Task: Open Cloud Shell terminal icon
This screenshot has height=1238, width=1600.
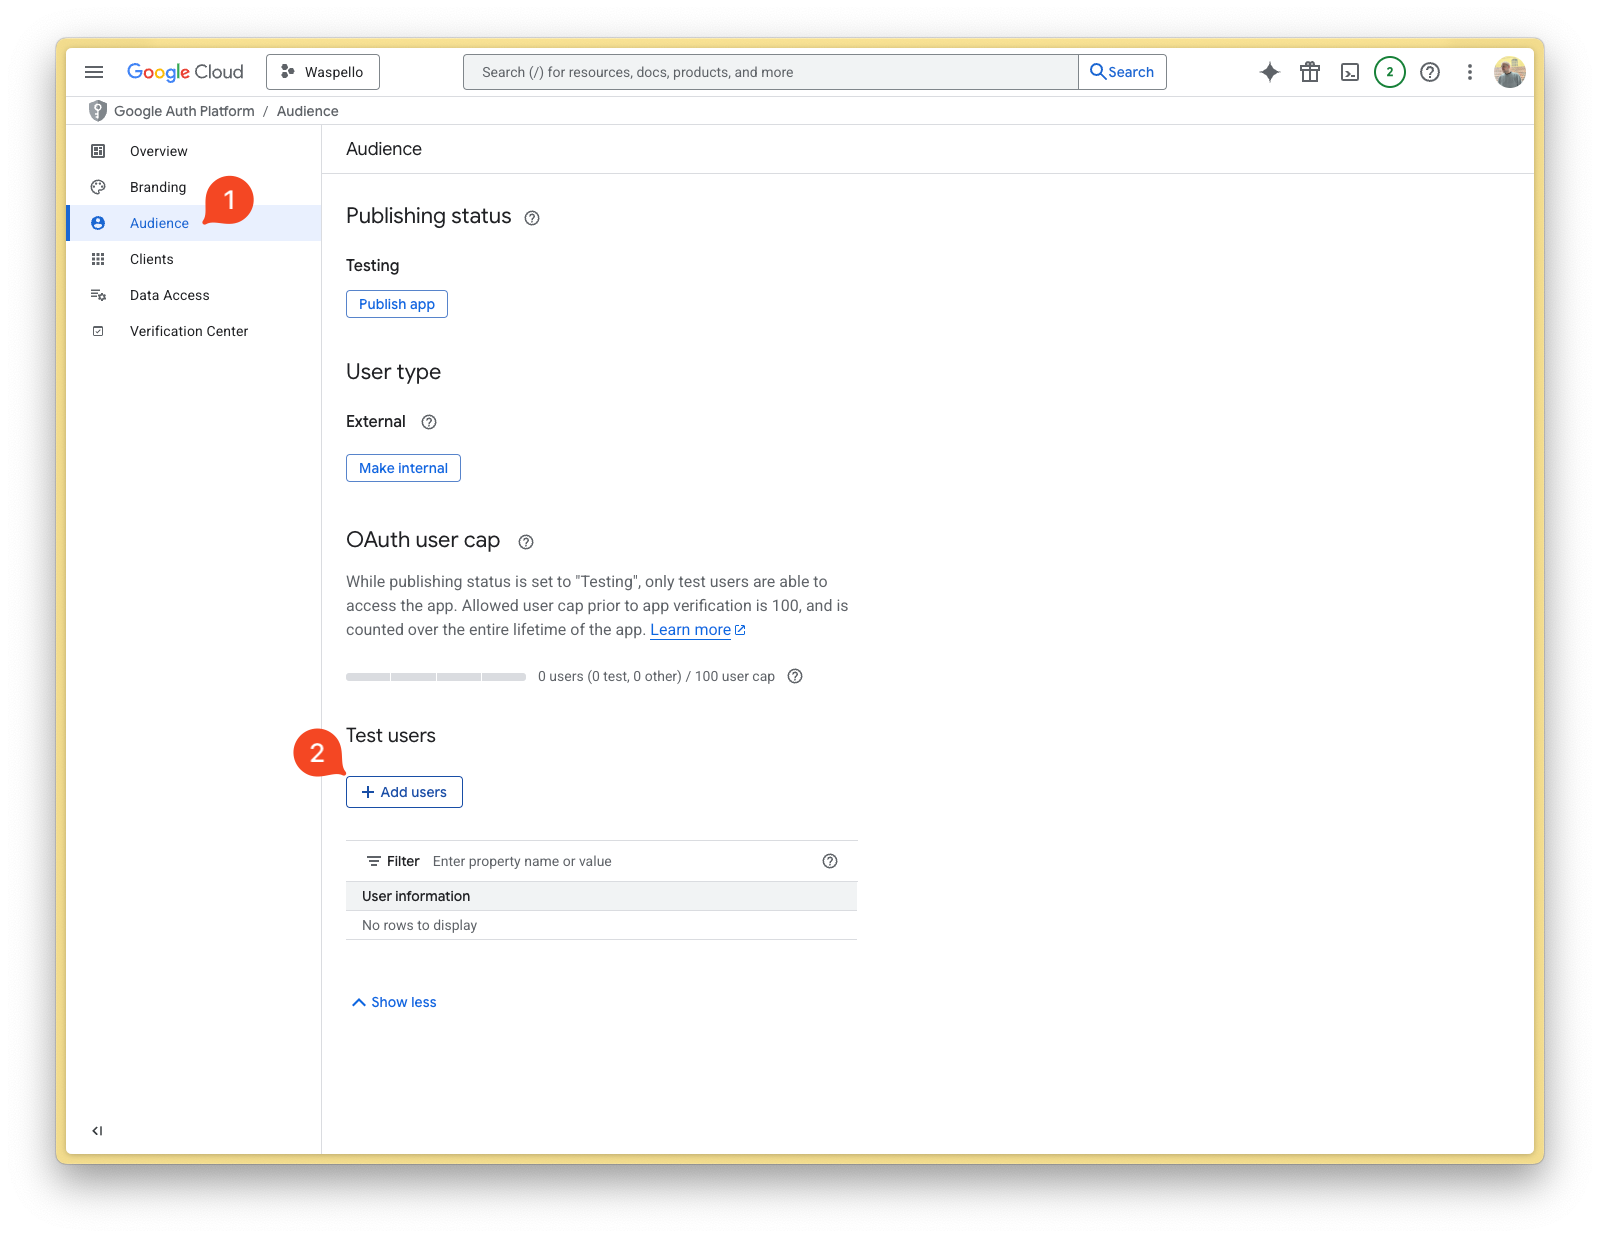Action: (x=1350, y=71)
